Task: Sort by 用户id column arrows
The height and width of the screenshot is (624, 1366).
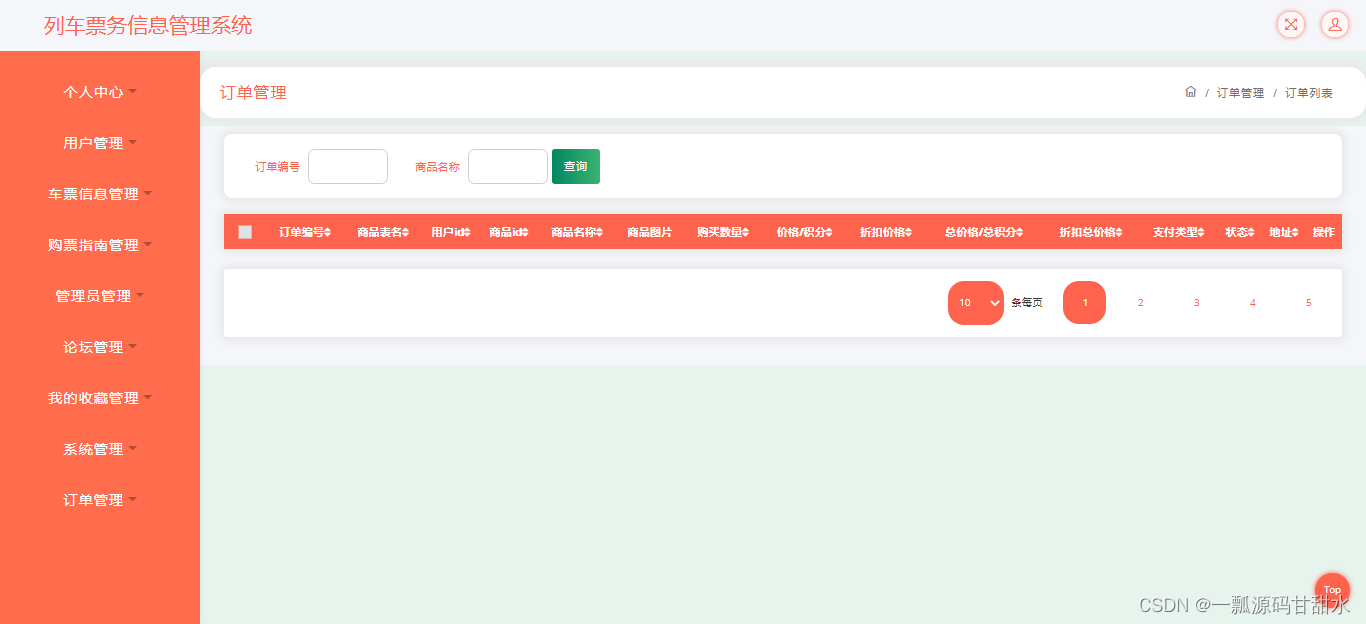Action: [x=466, y=232]
